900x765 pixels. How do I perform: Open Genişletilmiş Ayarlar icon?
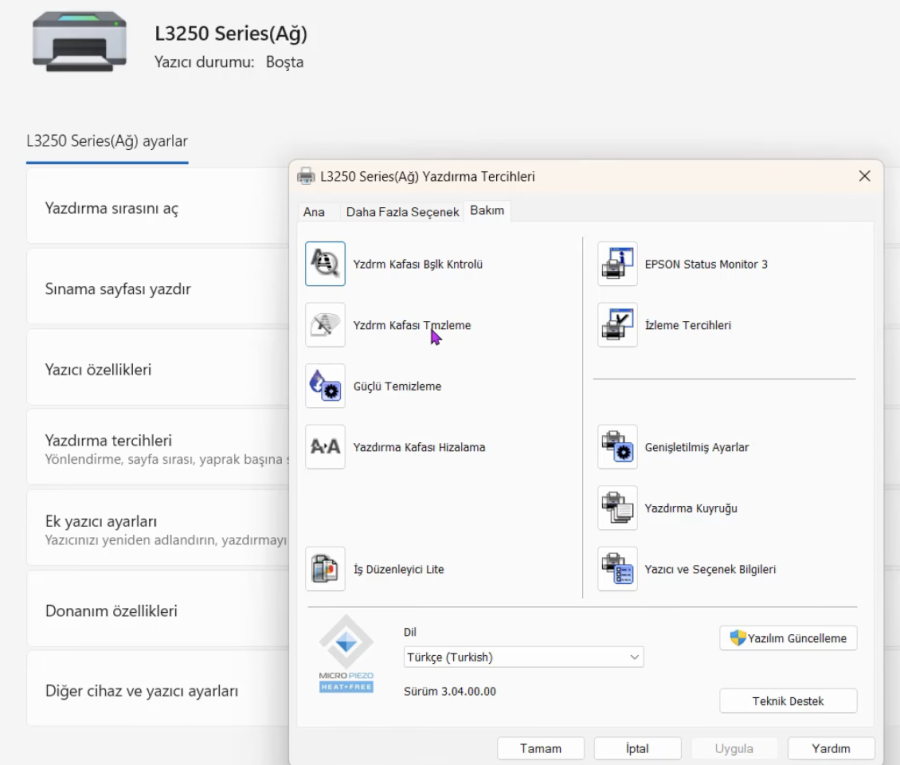point(617,447)
